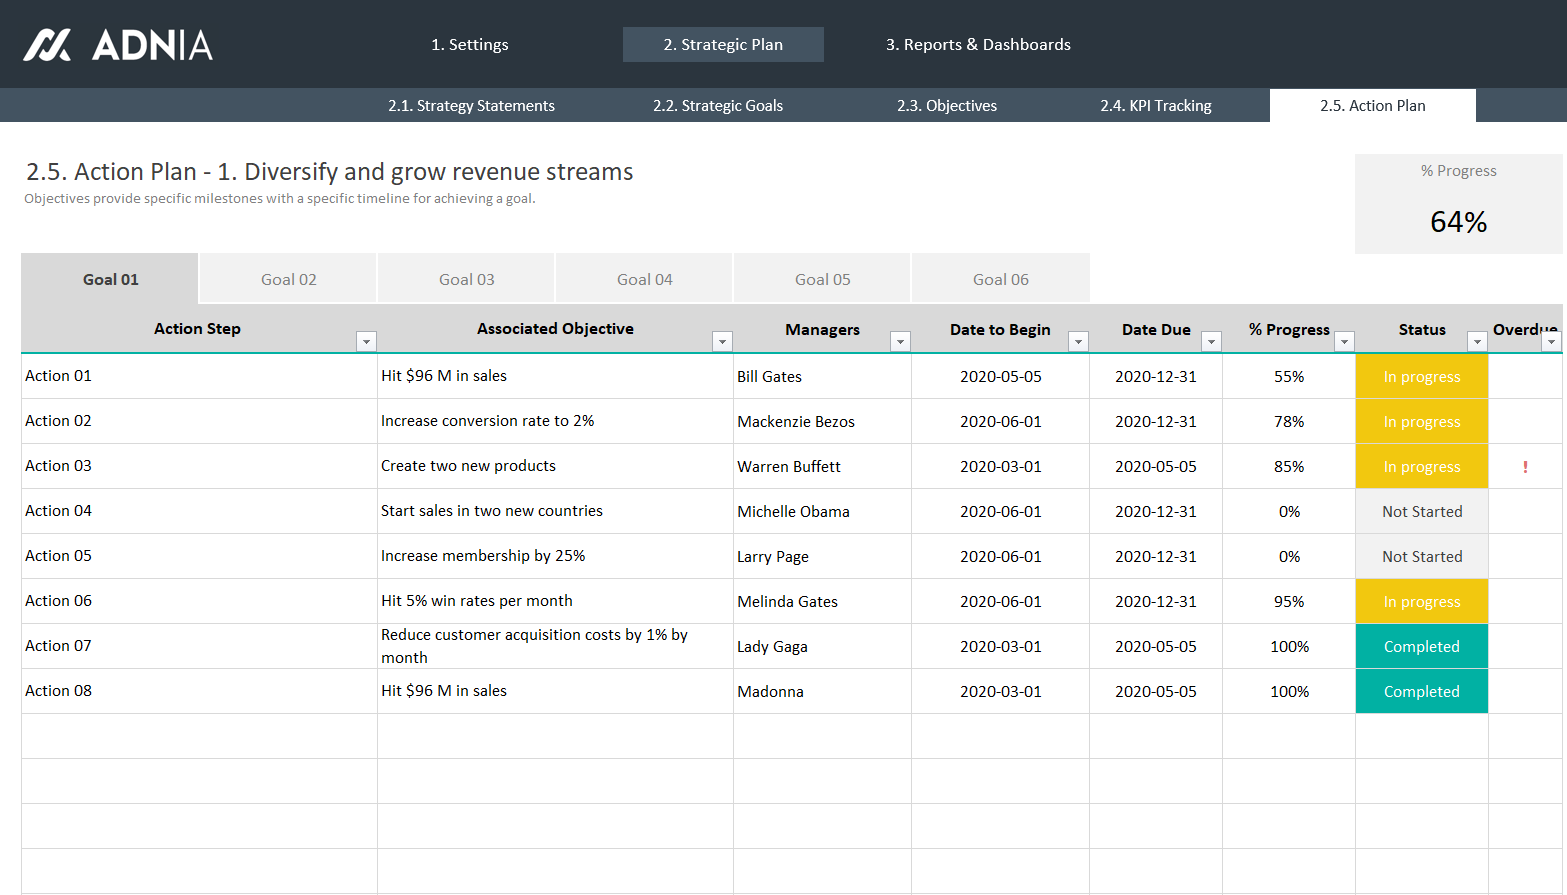1567x895 pixels.
Task: Click the 64% progress summary box
Action: (x=1458, y=205)
